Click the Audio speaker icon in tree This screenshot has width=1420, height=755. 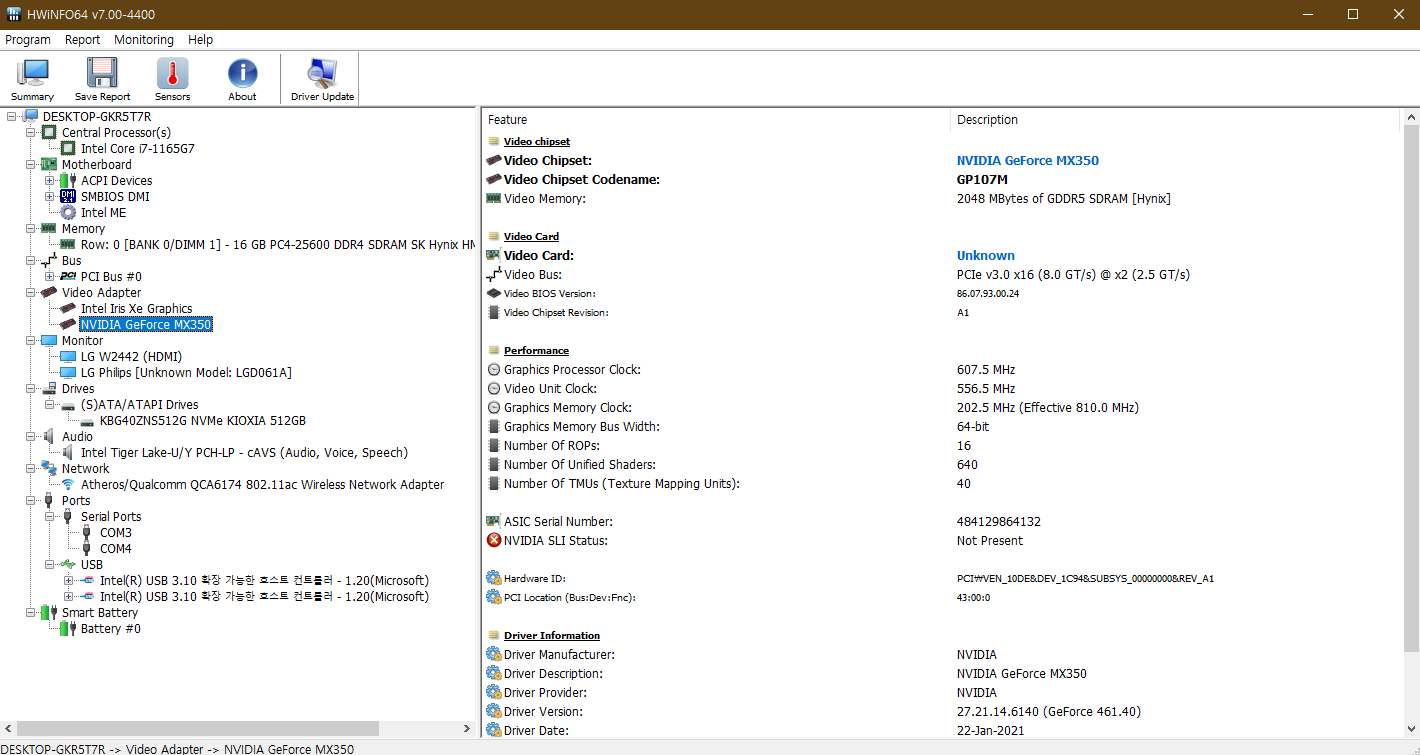pyautogui.click(x=49, y=436)
